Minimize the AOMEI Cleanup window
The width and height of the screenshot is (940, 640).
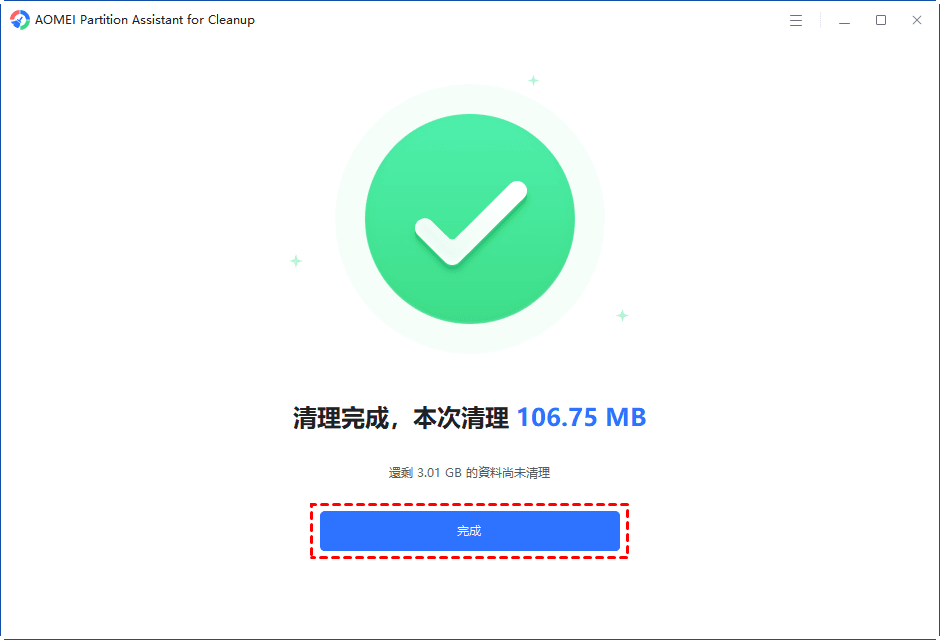[844, 20]
